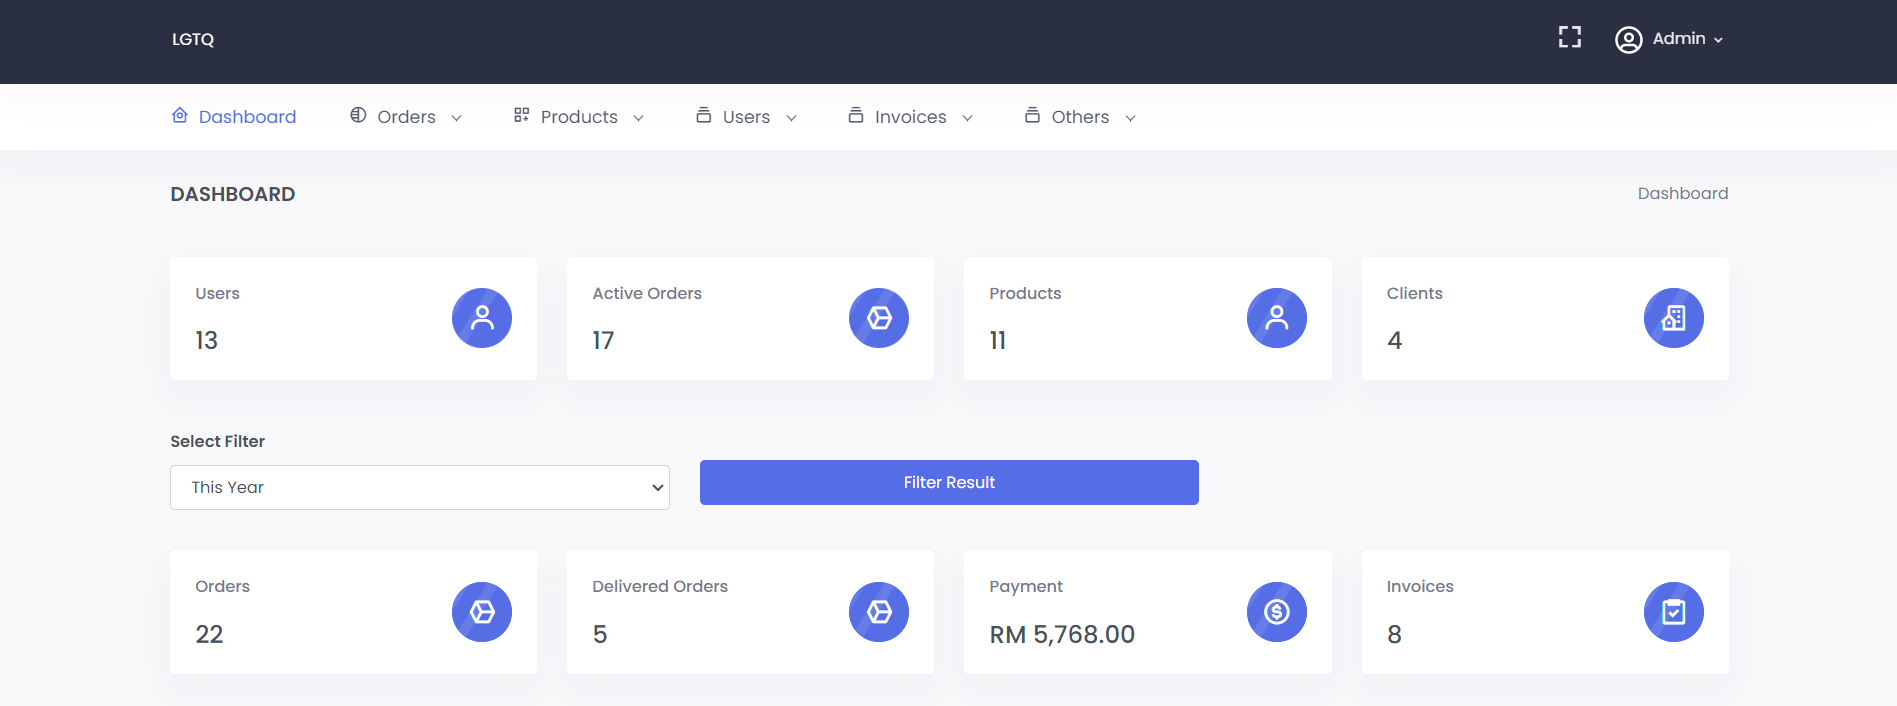
Task: Click the LGTQ brand logo link
Action: [193, 39]
